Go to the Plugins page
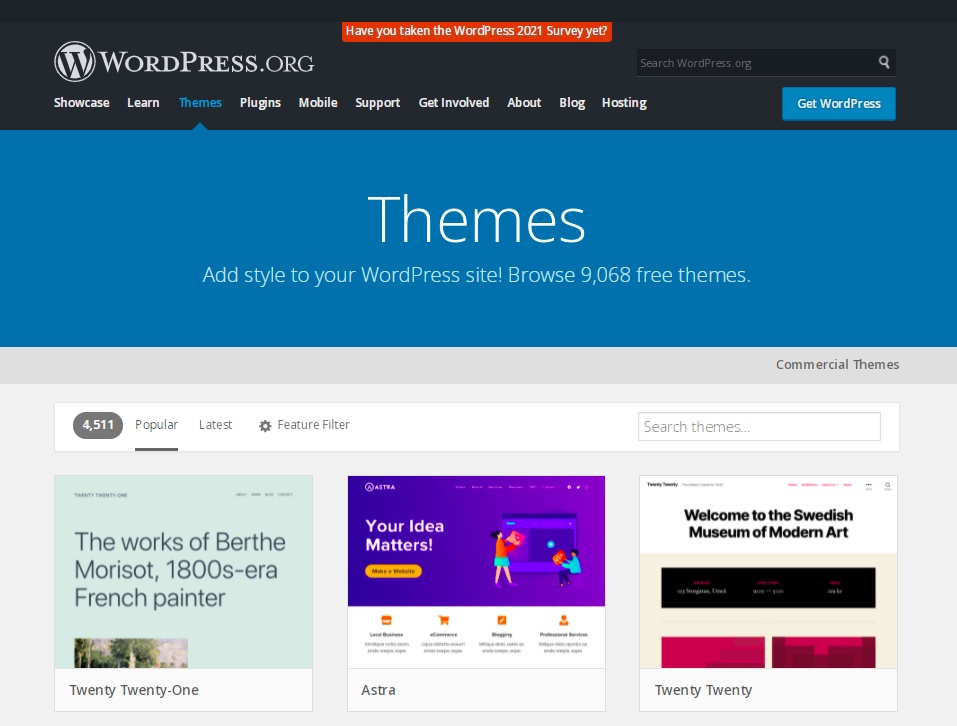The height and width of the screenshot is (726, 957). [x=260, y=103]
